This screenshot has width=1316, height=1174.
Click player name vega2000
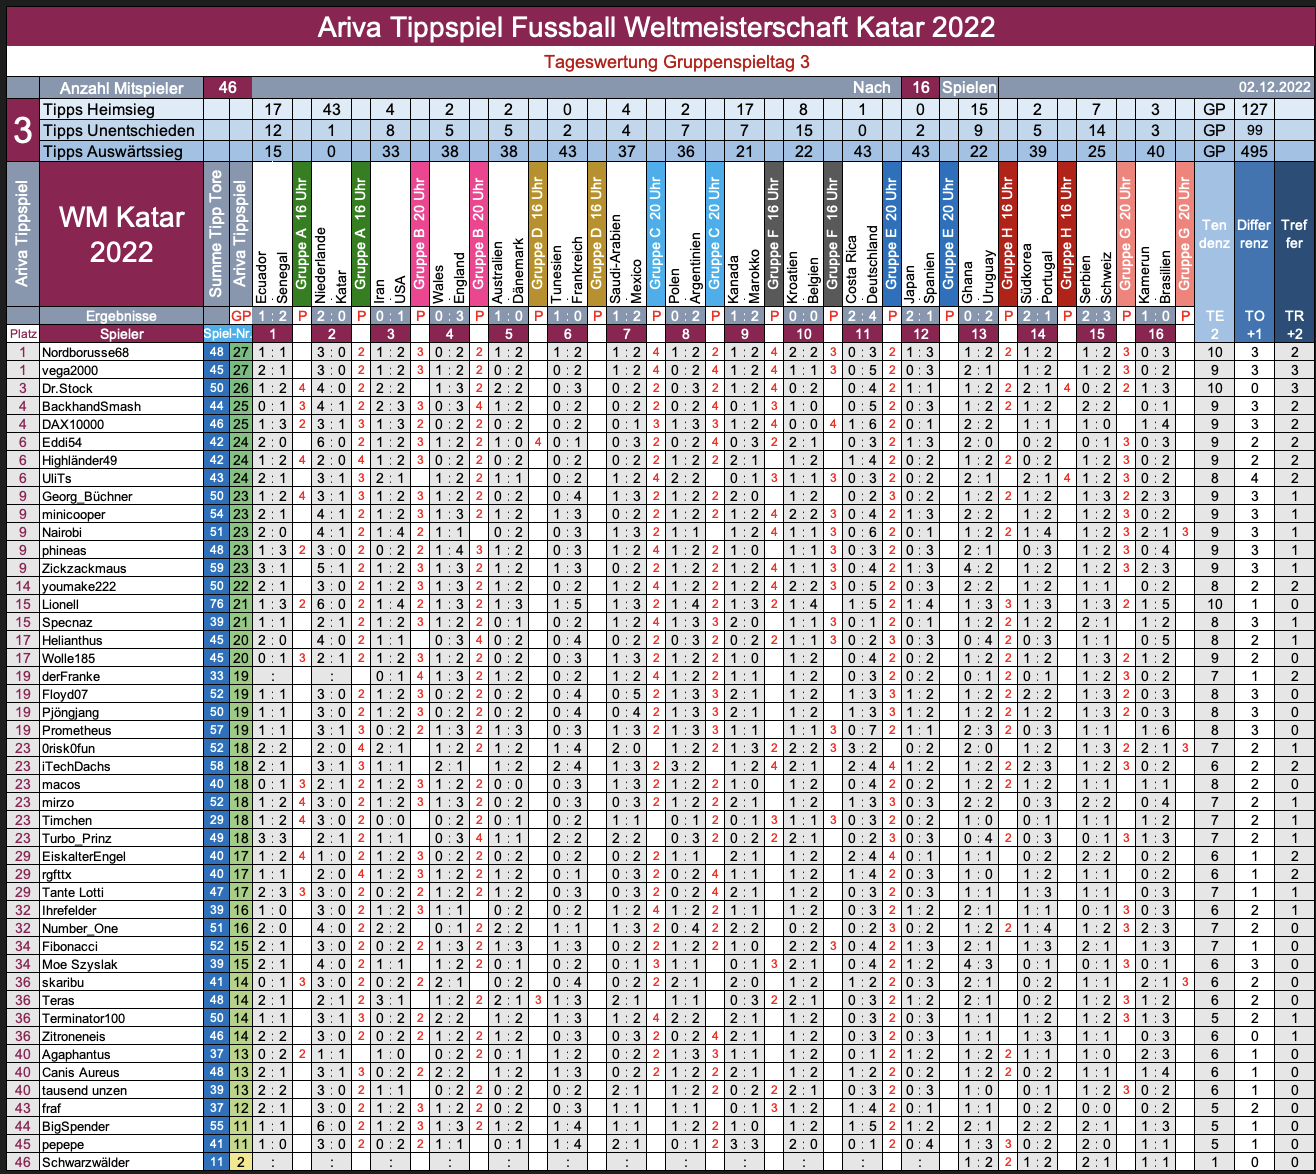(69, 370)
